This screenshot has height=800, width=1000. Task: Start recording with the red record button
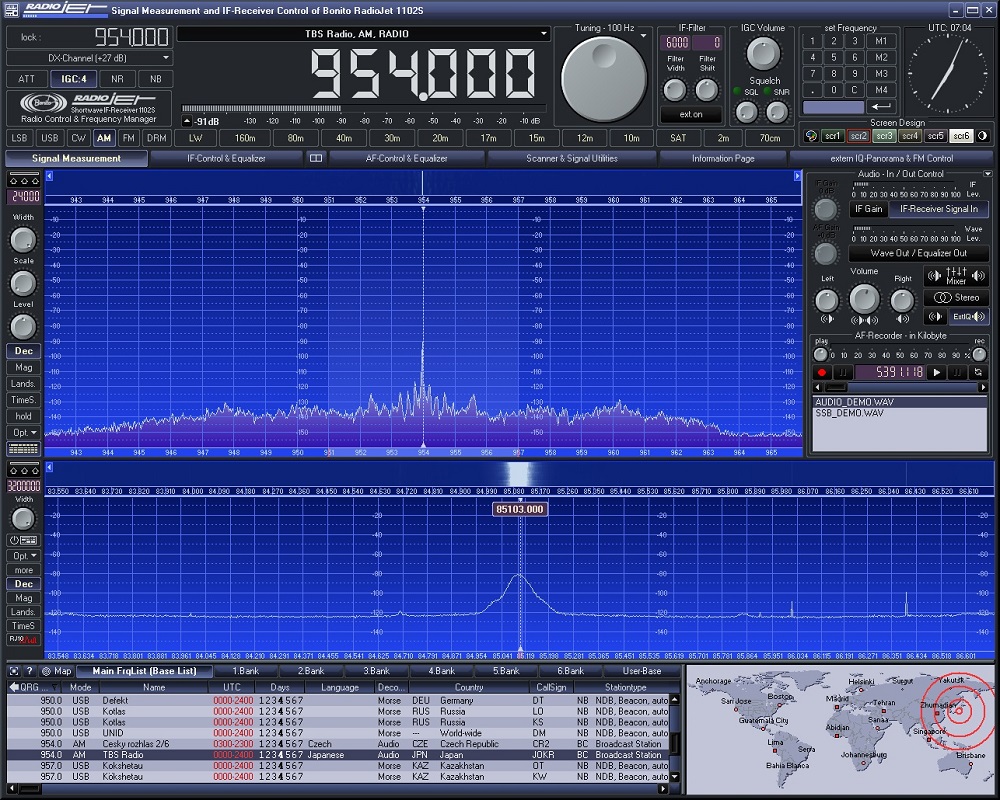click(822, 373)
